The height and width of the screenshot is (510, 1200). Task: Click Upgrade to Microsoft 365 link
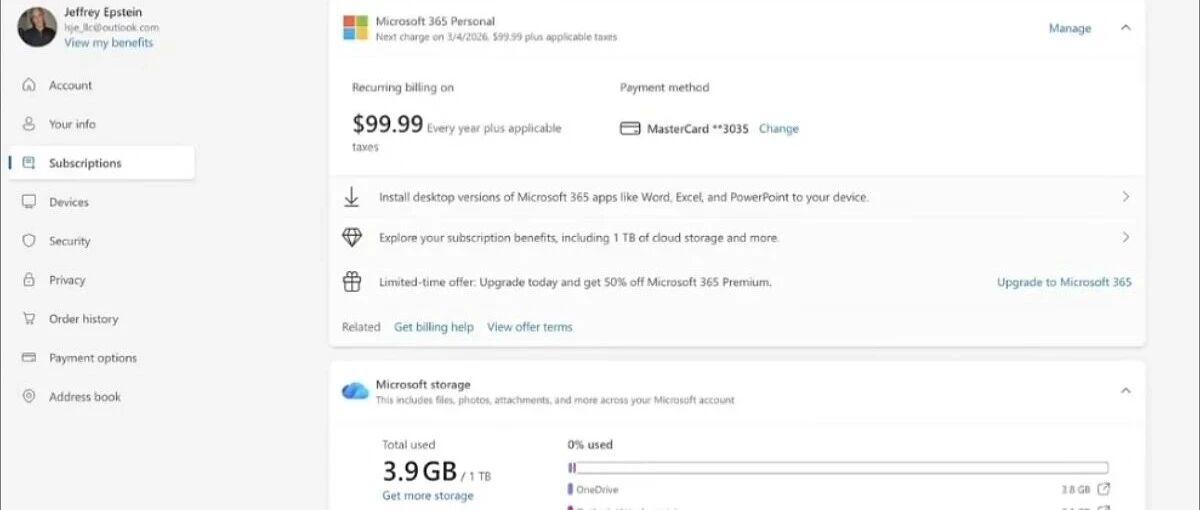point(1064,282)
